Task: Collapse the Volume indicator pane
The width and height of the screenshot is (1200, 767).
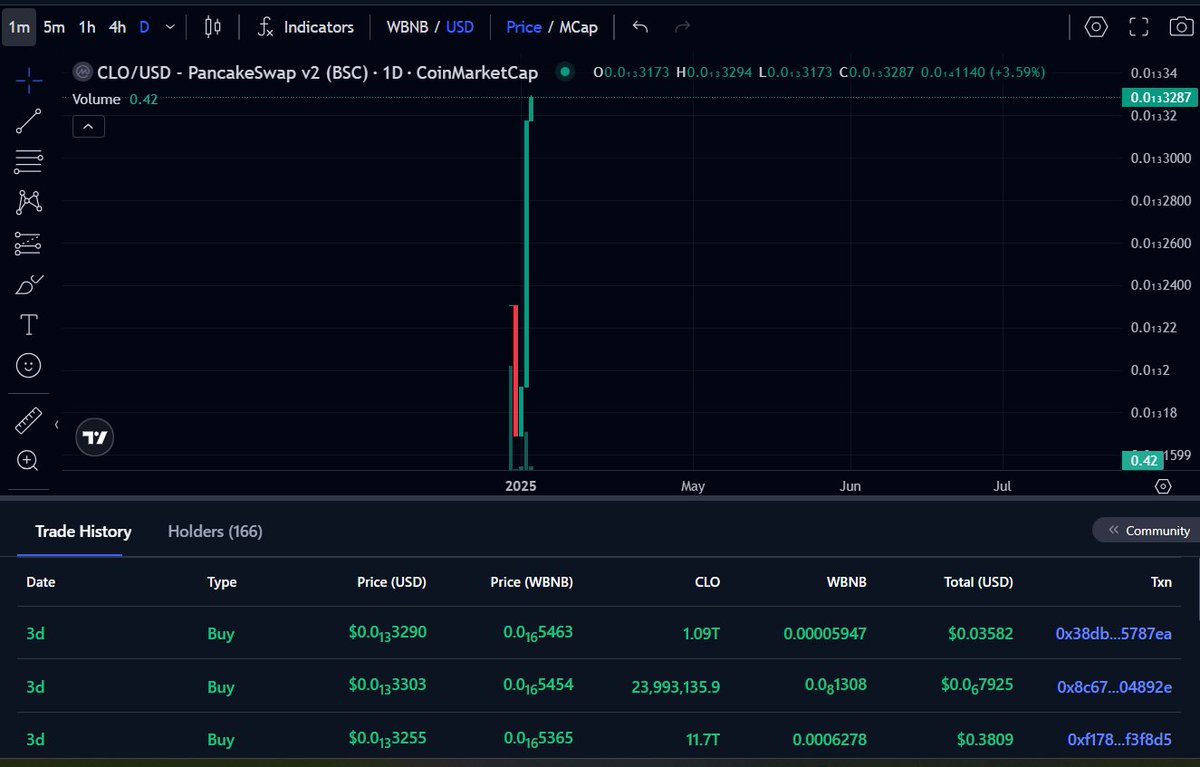Action: 88,126
